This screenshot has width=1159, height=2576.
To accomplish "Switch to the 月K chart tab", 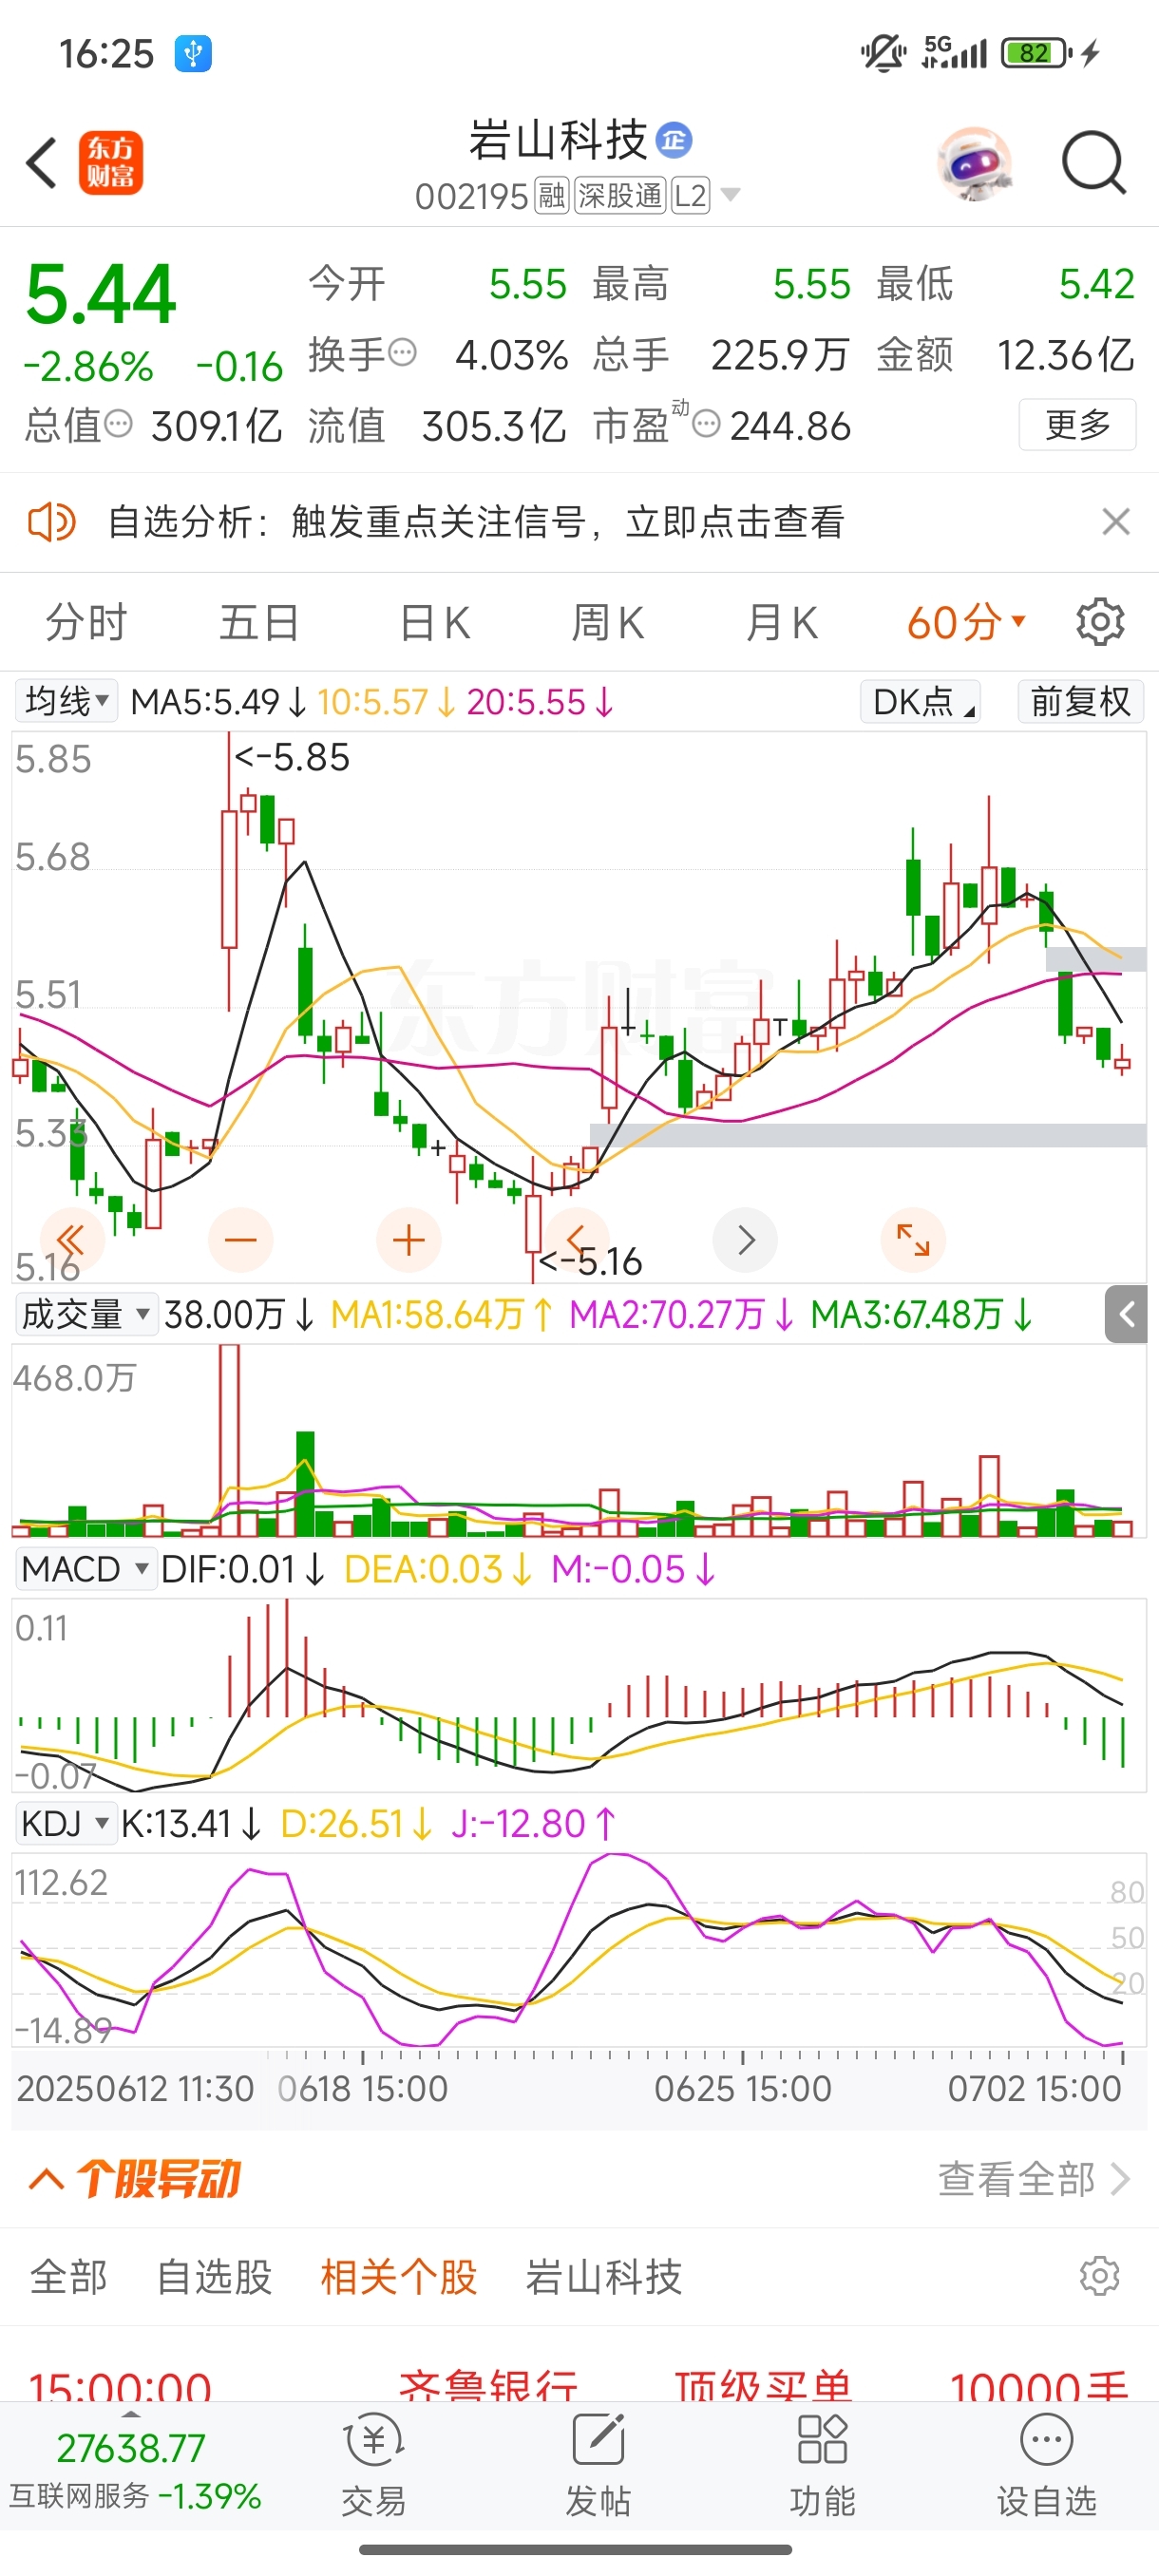I will coord(781,623).
